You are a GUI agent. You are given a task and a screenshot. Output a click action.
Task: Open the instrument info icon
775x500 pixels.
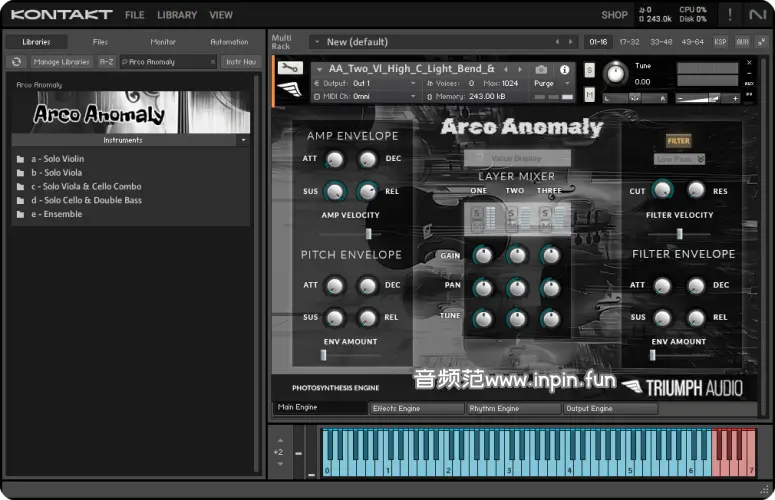coord(565,70)
